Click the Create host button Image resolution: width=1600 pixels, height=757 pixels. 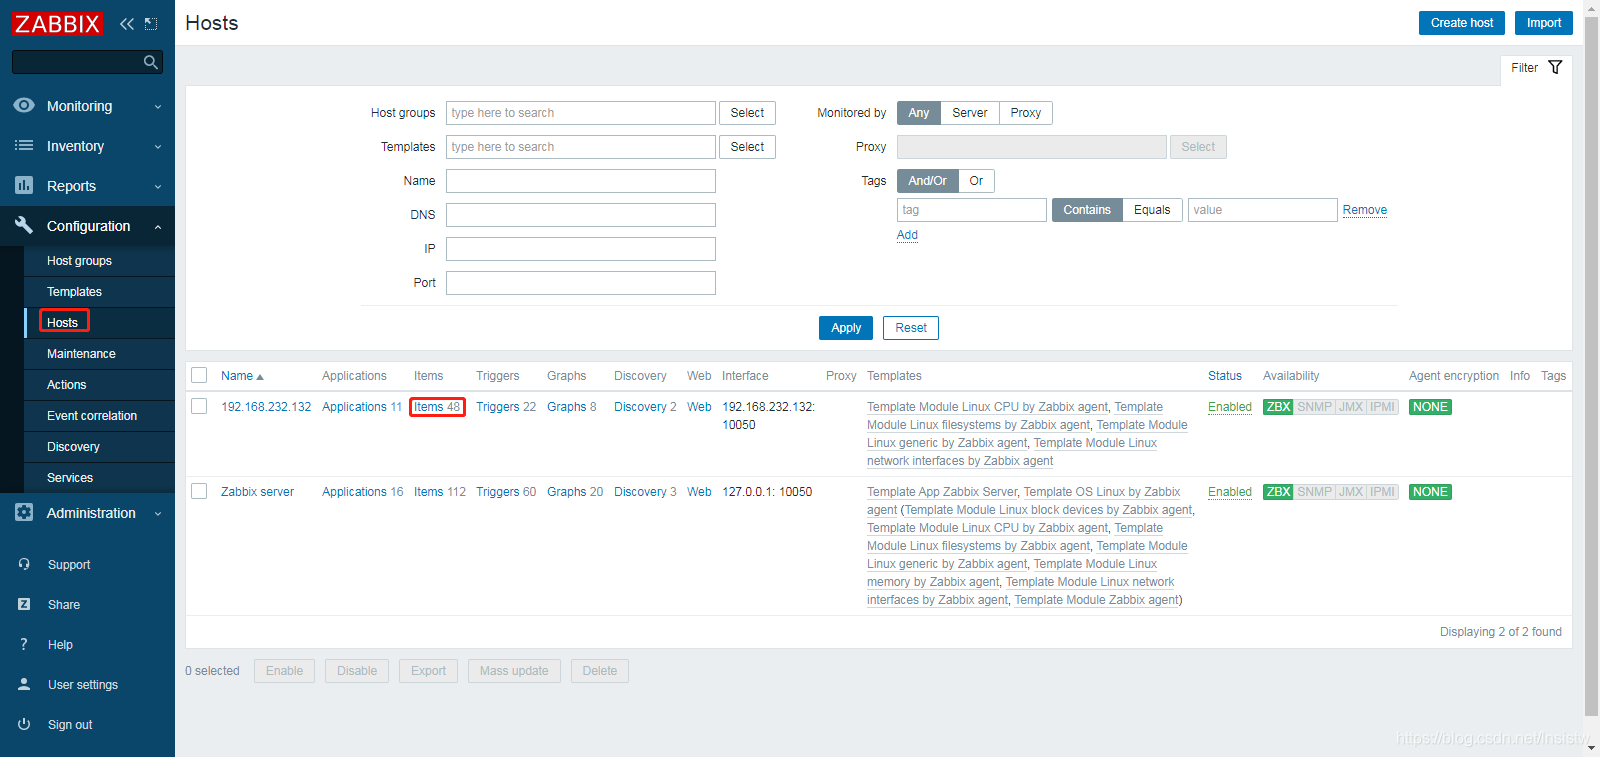pyautogui.click(x=1461, y=23)
